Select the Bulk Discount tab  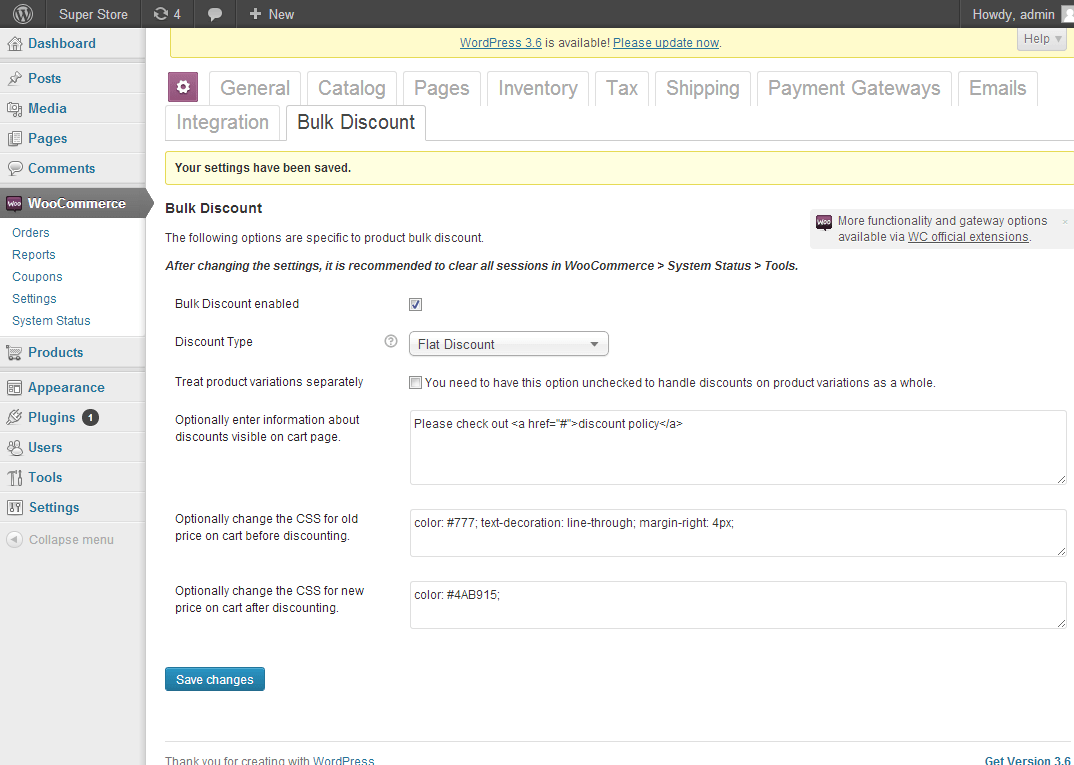pos(356,123)
